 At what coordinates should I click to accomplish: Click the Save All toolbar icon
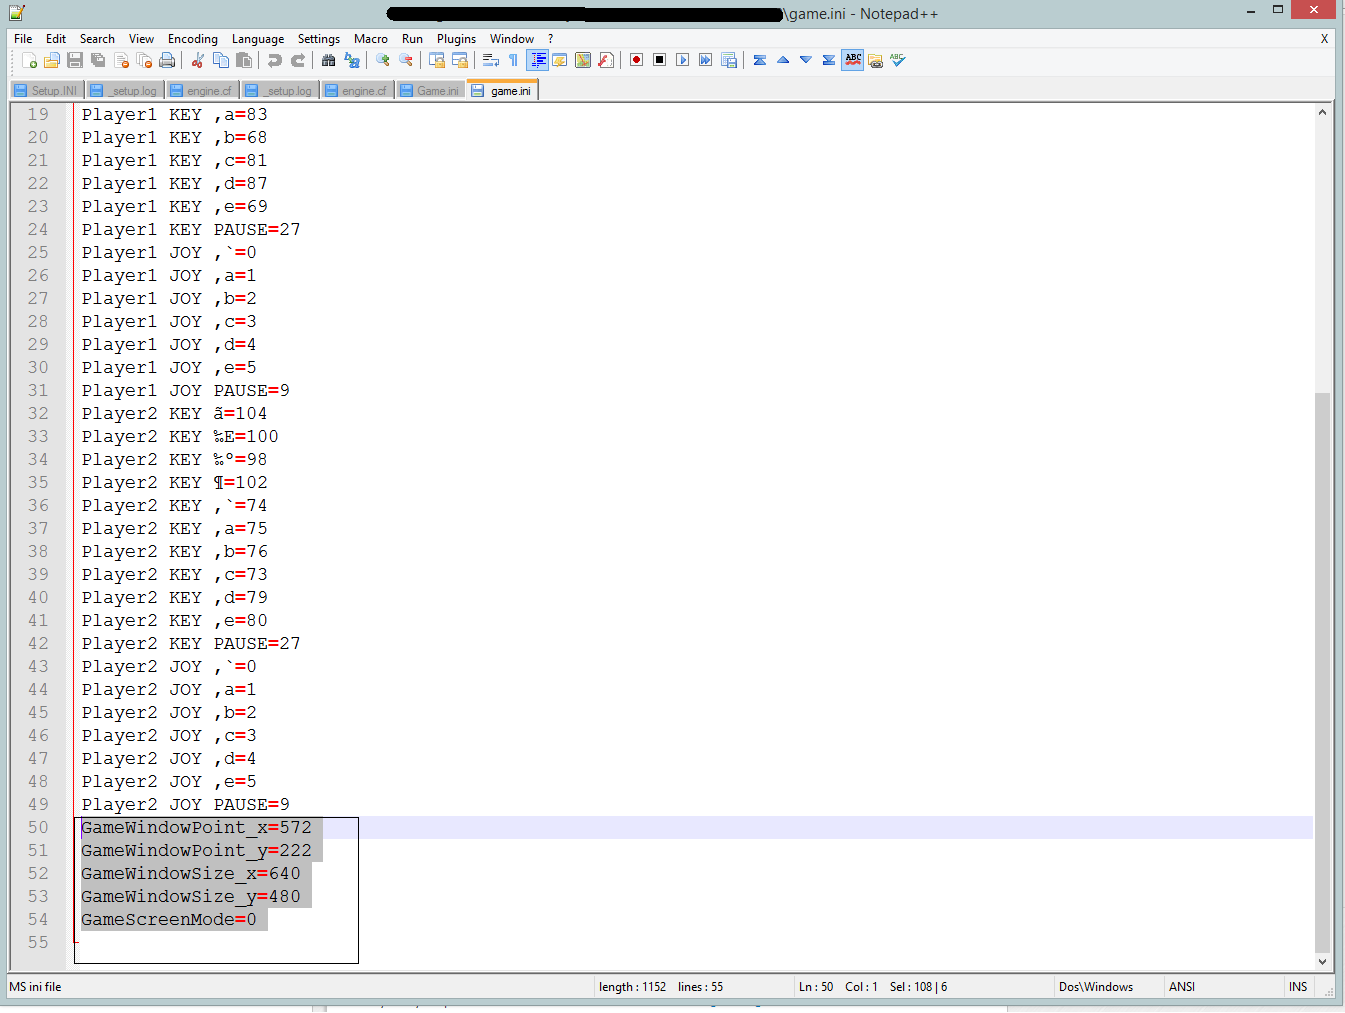98,60
